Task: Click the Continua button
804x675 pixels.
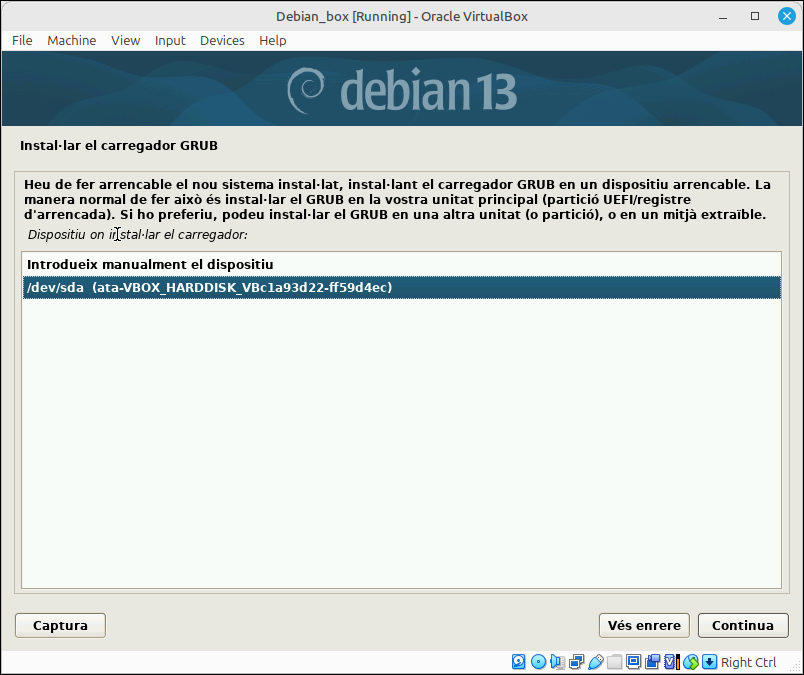Action: tap(743, 625)
